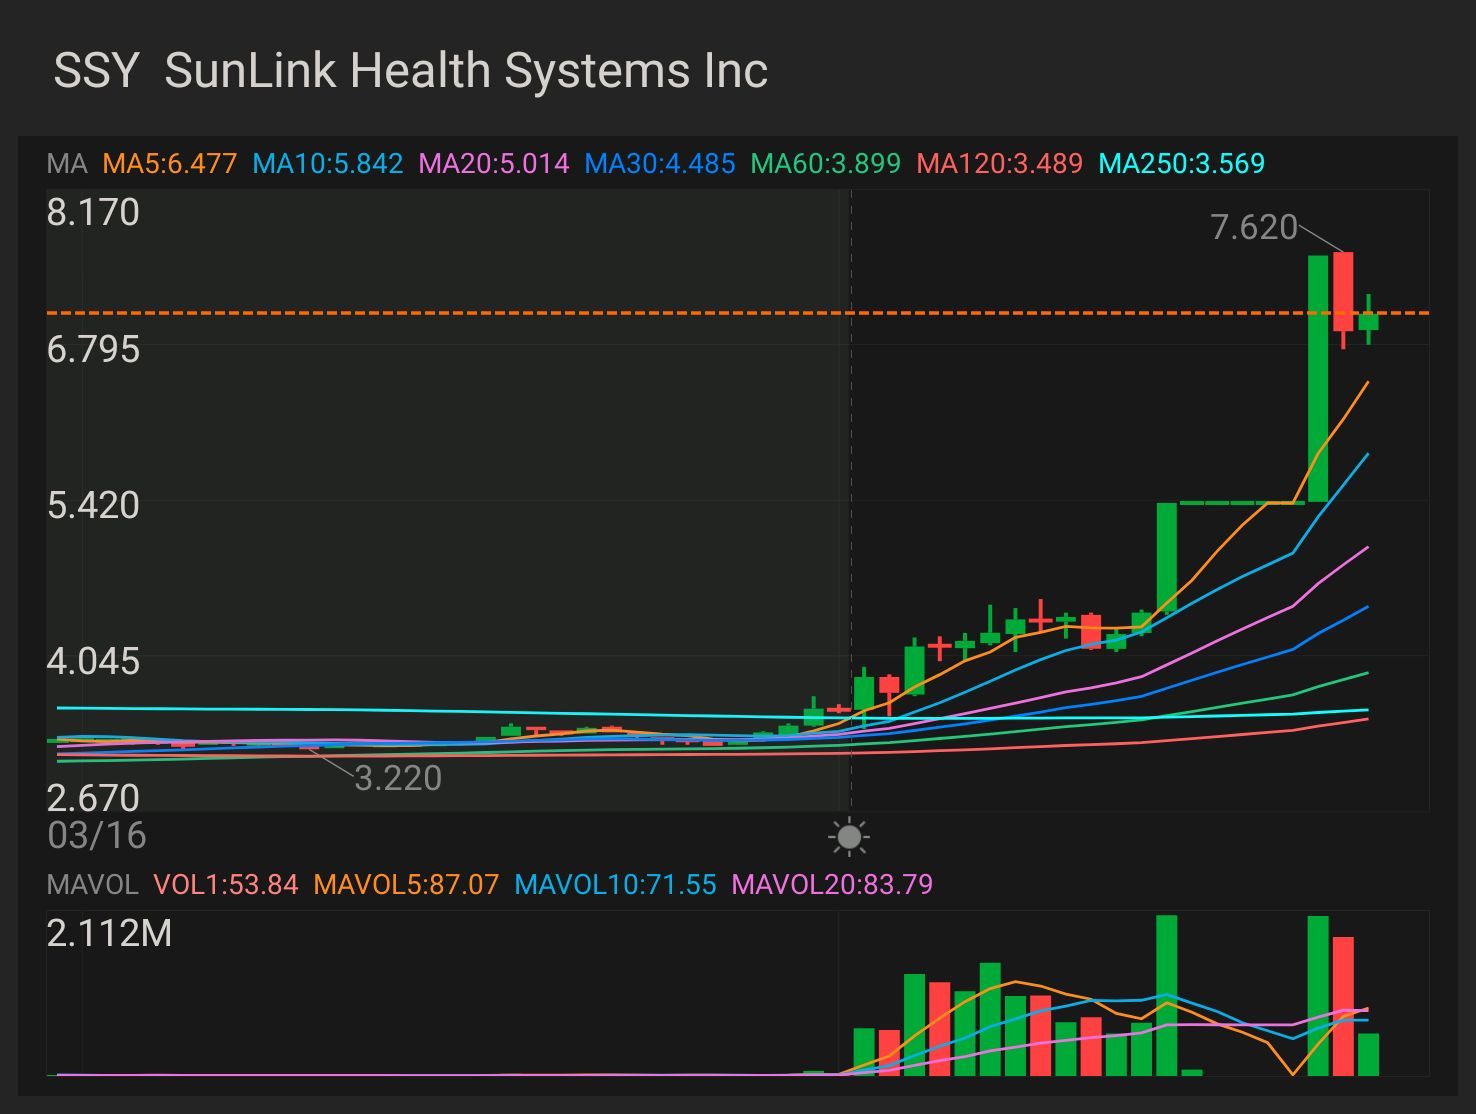This screenshot has width=1476, height=1114.
Task: Click the 2.670 price axis label
Action: coord(93,798)
